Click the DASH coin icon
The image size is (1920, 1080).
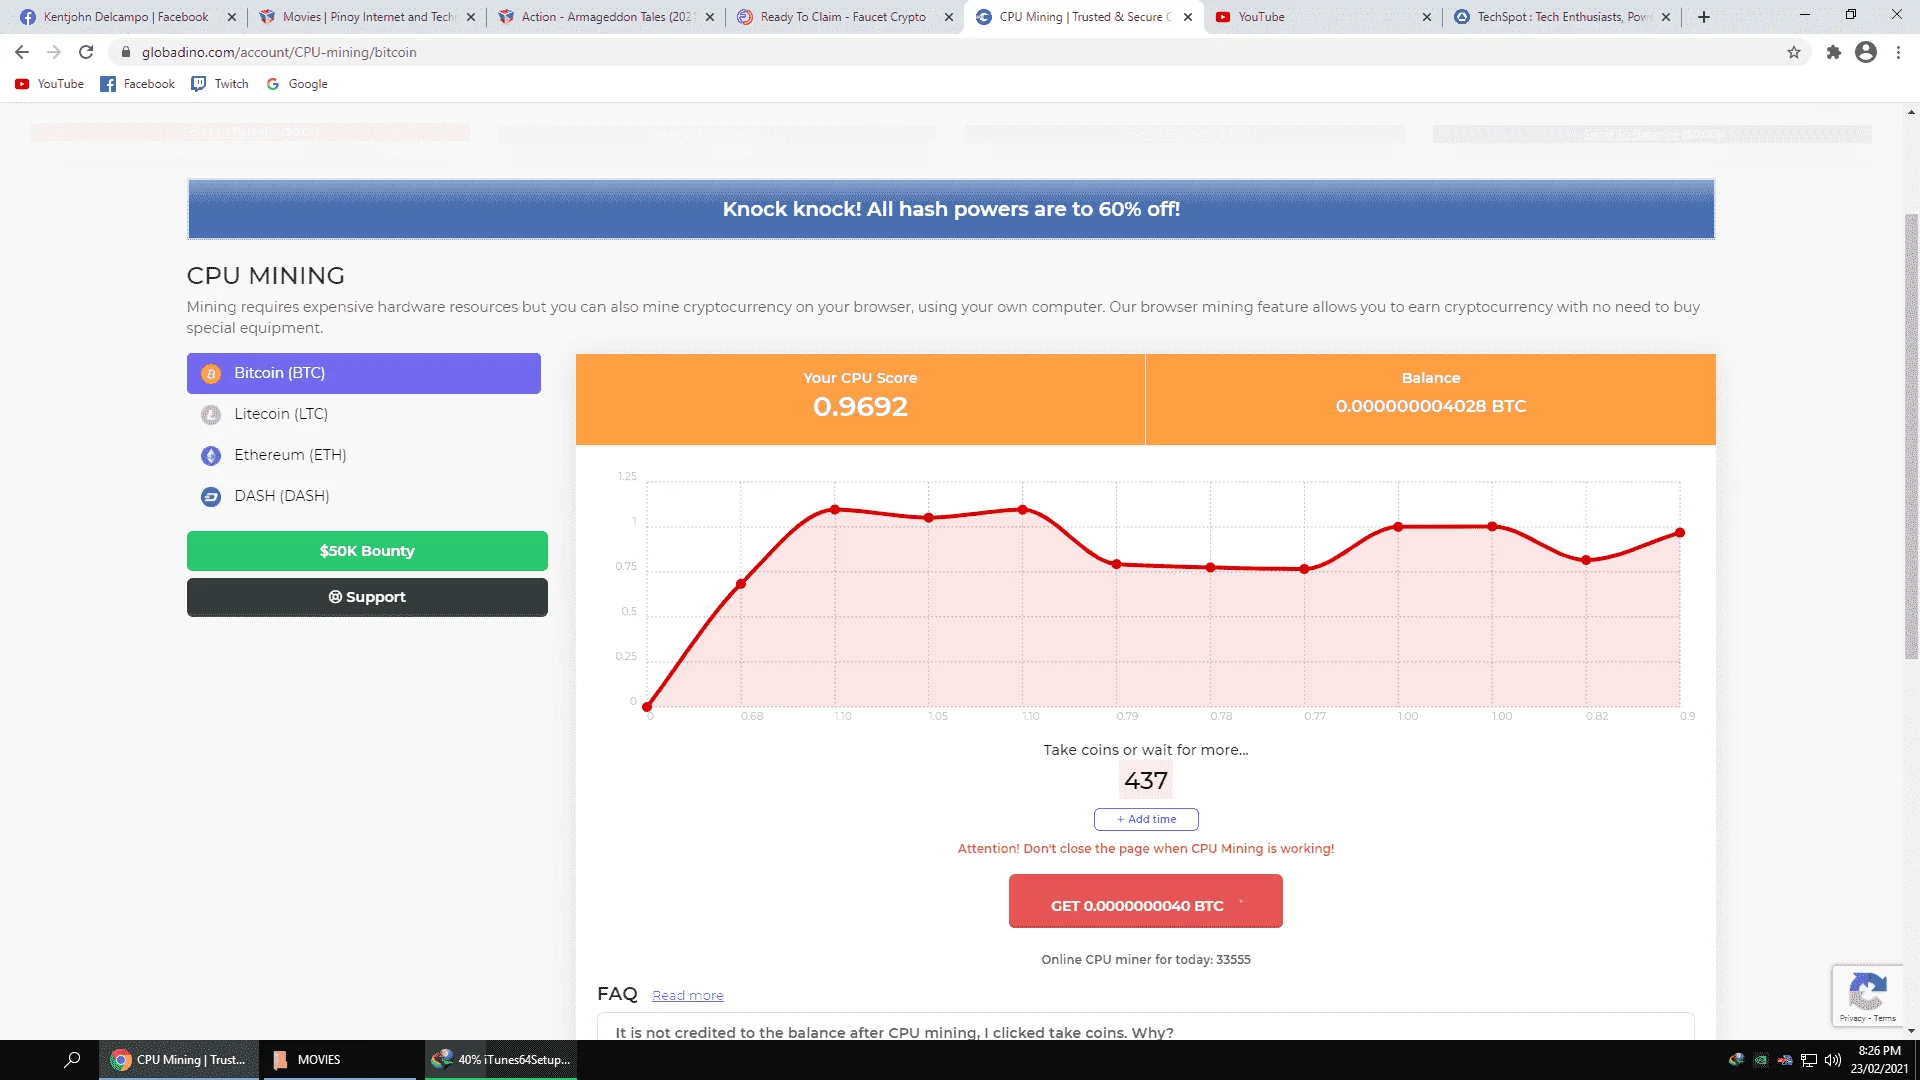211,497
